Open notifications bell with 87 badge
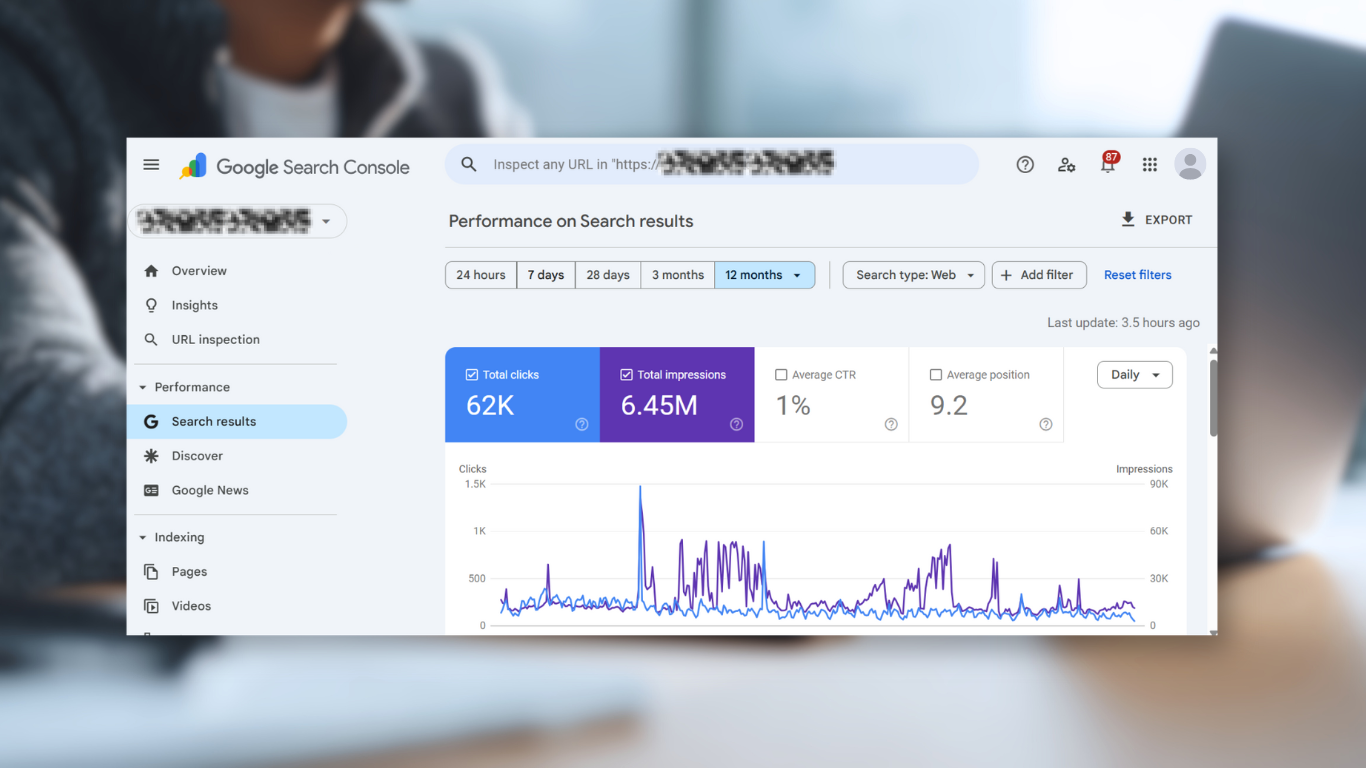 [1108, 165]
